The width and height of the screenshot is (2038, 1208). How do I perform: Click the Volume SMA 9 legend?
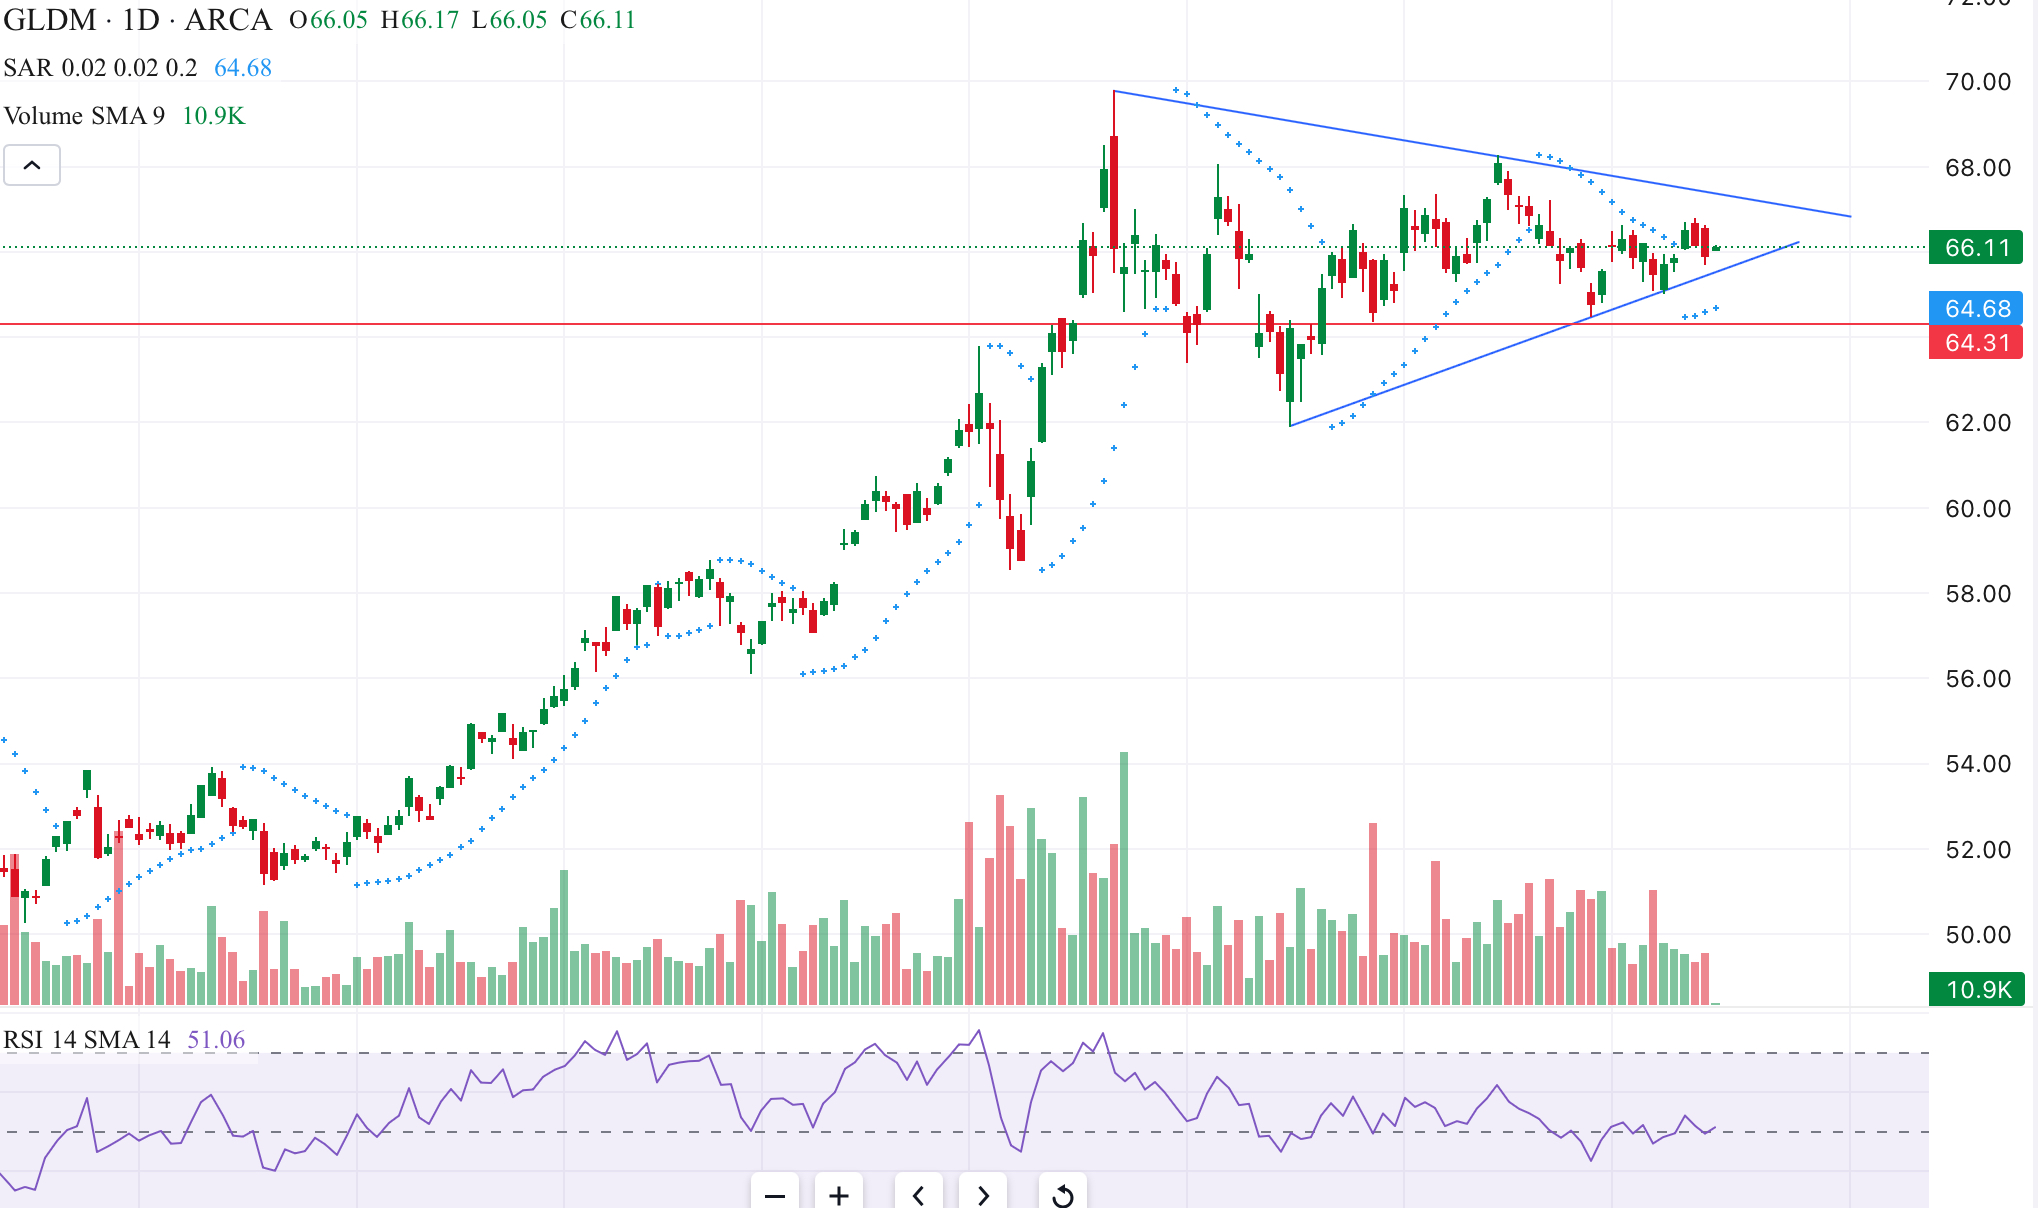point(85,116)
